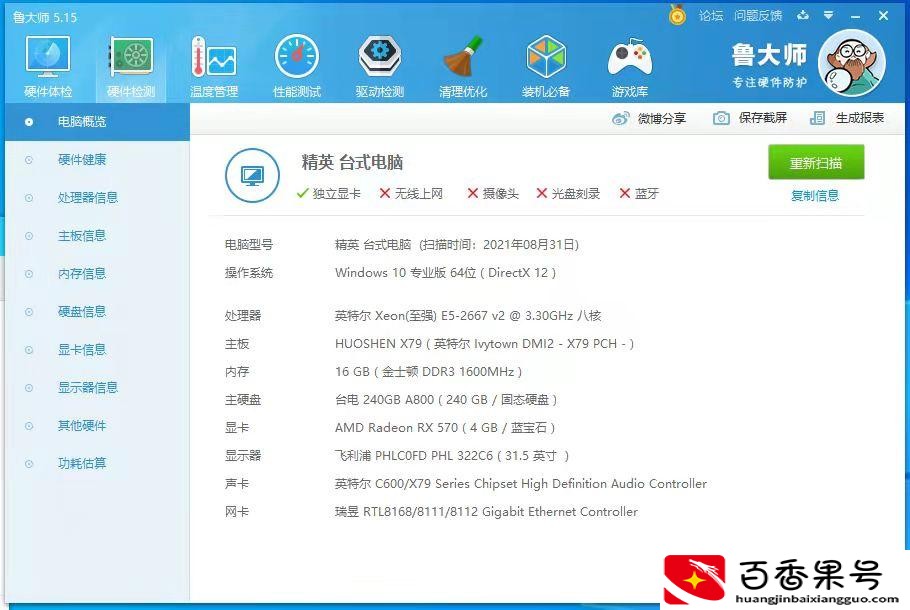Open 温度管理 temperature management icon
Screen dimensions: 910x610
tap(214, 57)
